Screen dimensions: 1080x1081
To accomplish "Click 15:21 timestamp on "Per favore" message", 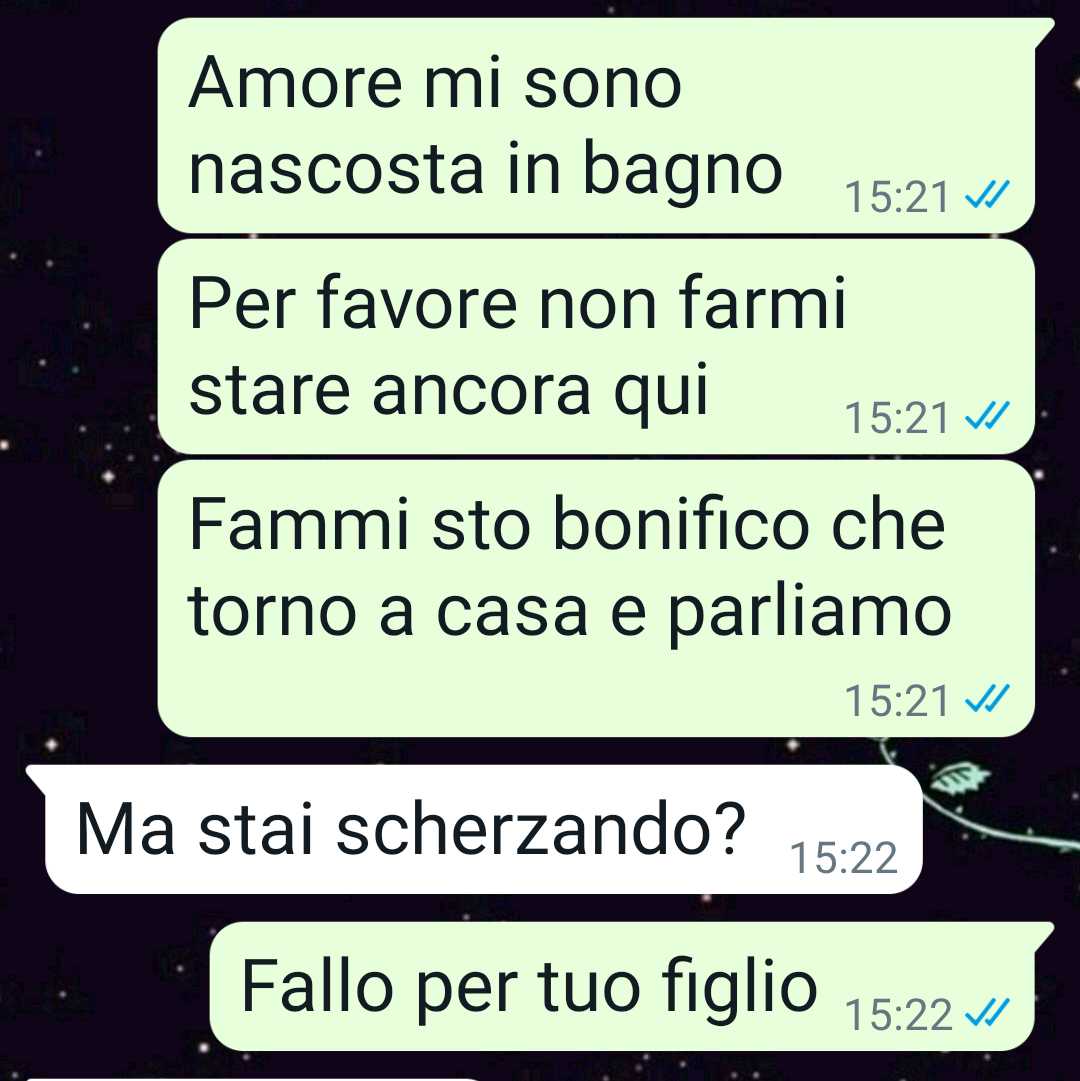I will [897, 418].
